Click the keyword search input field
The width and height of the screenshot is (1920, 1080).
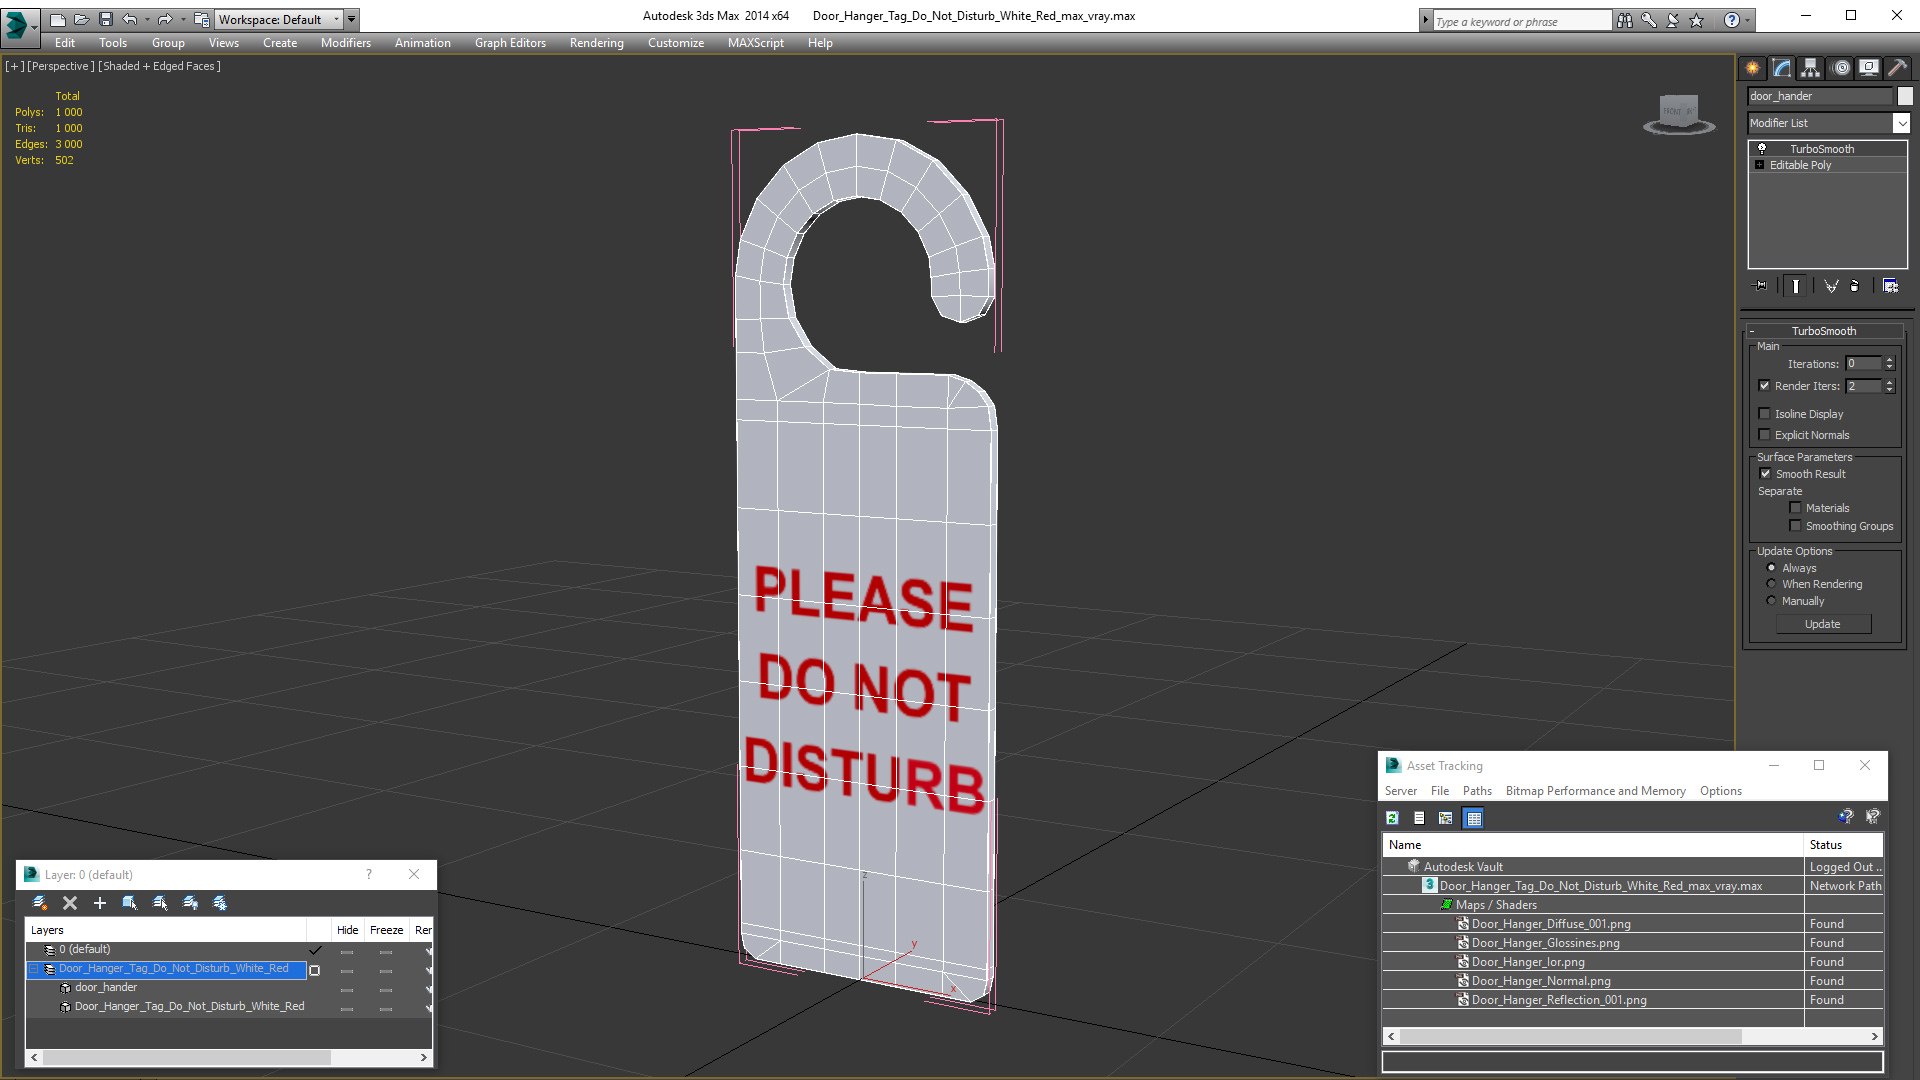[1521, 21]
